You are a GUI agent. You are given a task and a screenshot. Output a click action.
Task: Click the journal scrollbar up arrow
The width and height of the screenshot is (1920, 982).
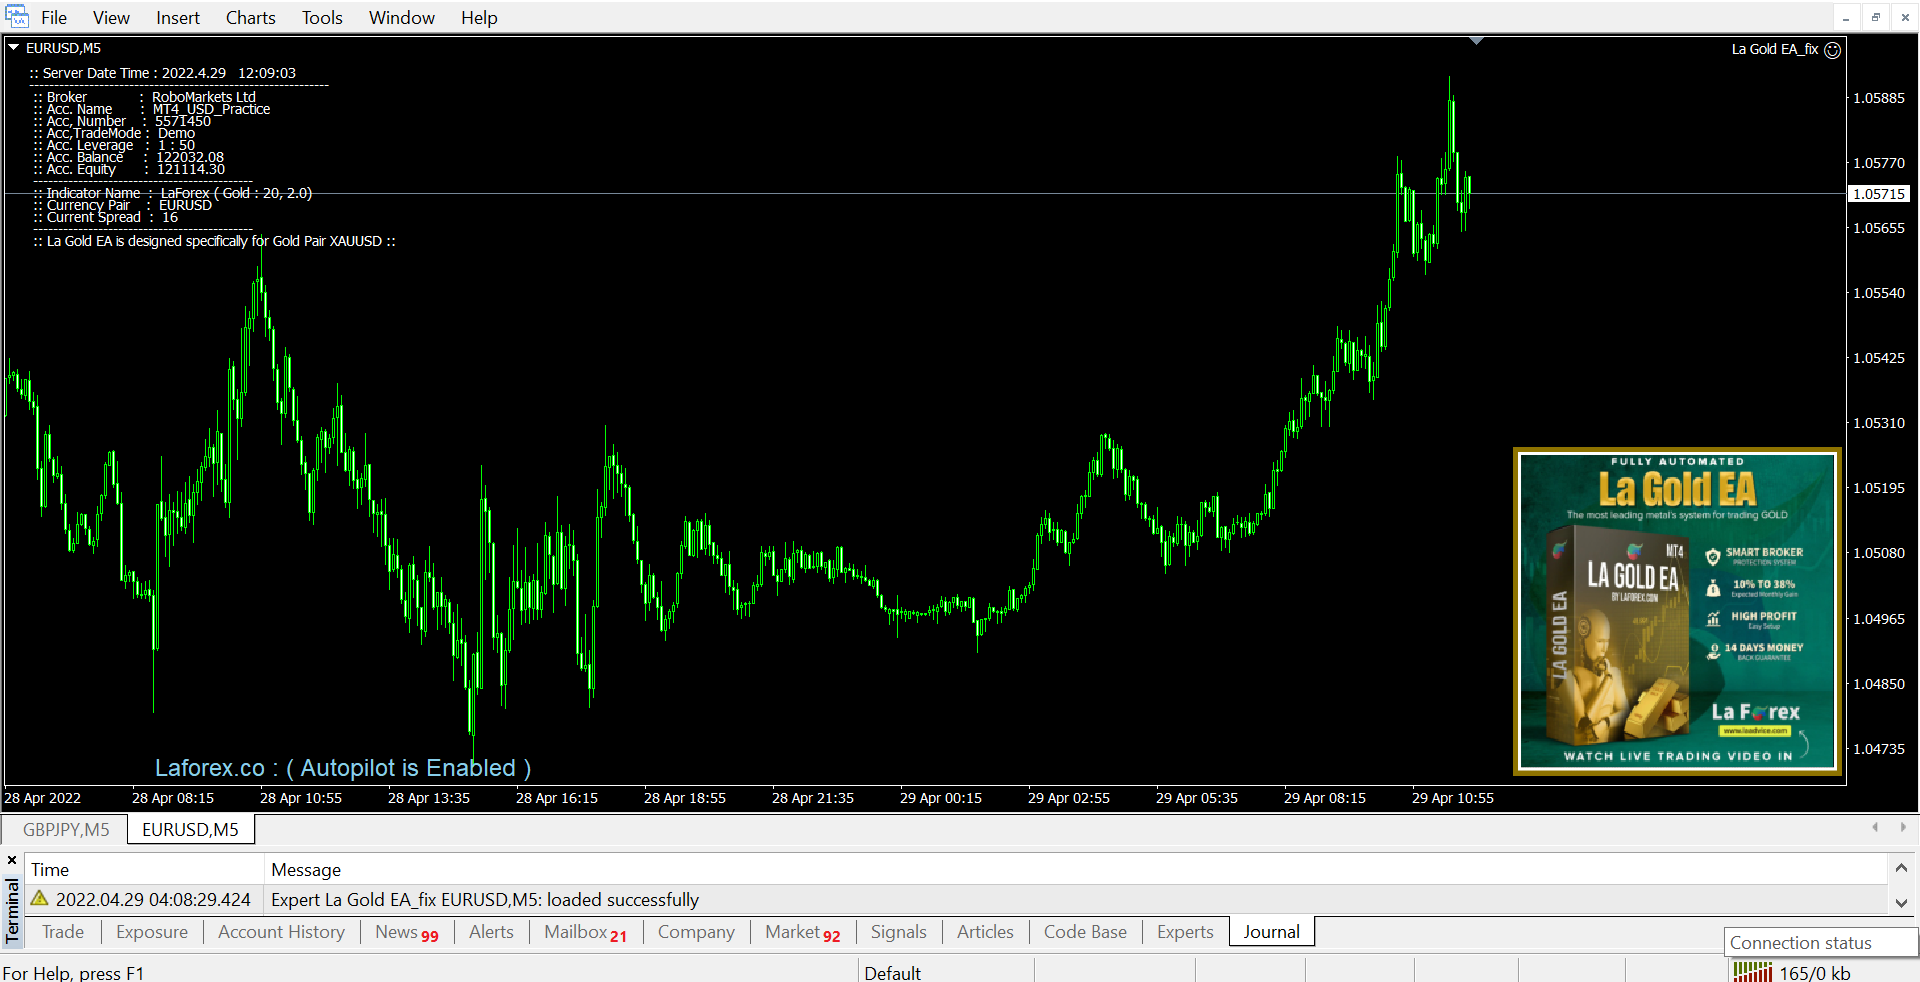(1901, 868)
